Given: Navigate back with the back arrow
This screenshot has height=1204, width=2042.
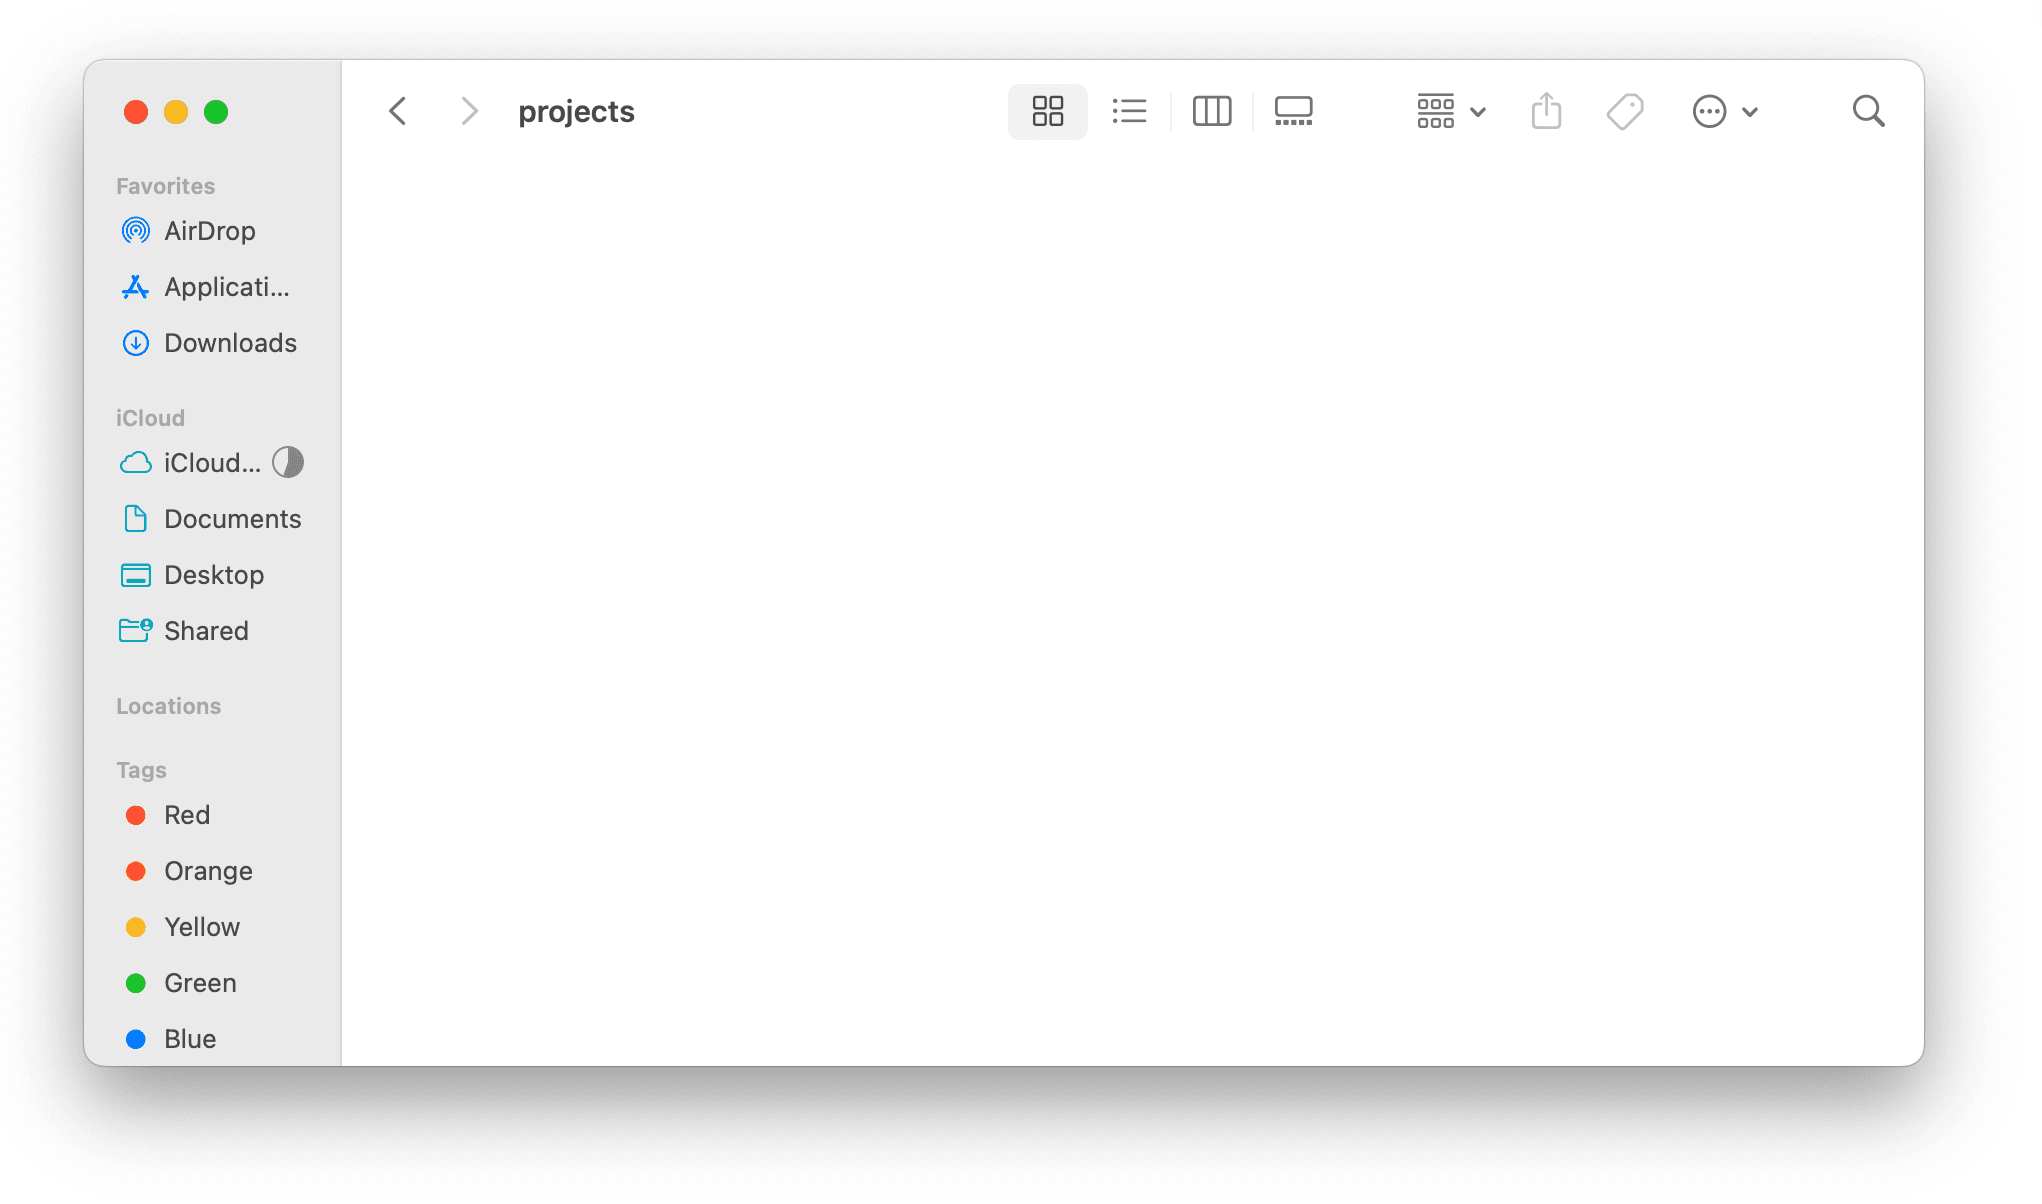Looking at the screenshot, I should pyautogui.click(x=397, y=111).
